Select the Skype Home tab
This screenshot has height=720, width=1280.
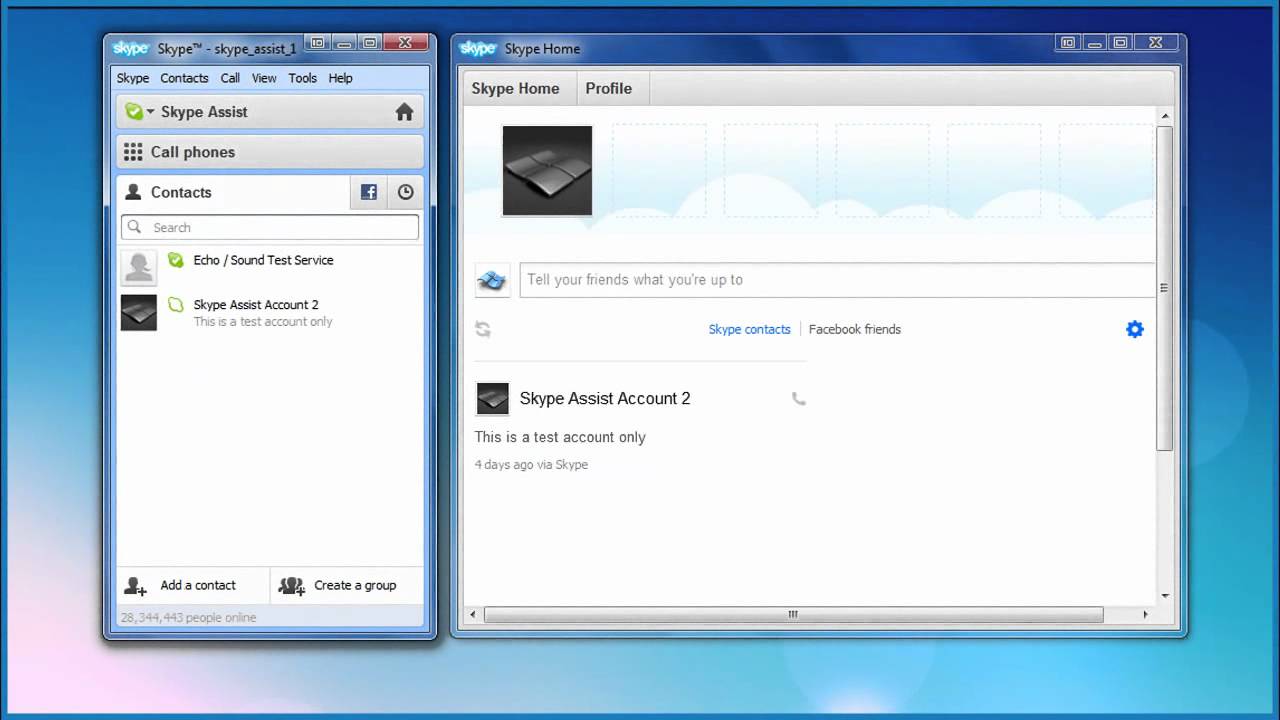click(515, 88)
